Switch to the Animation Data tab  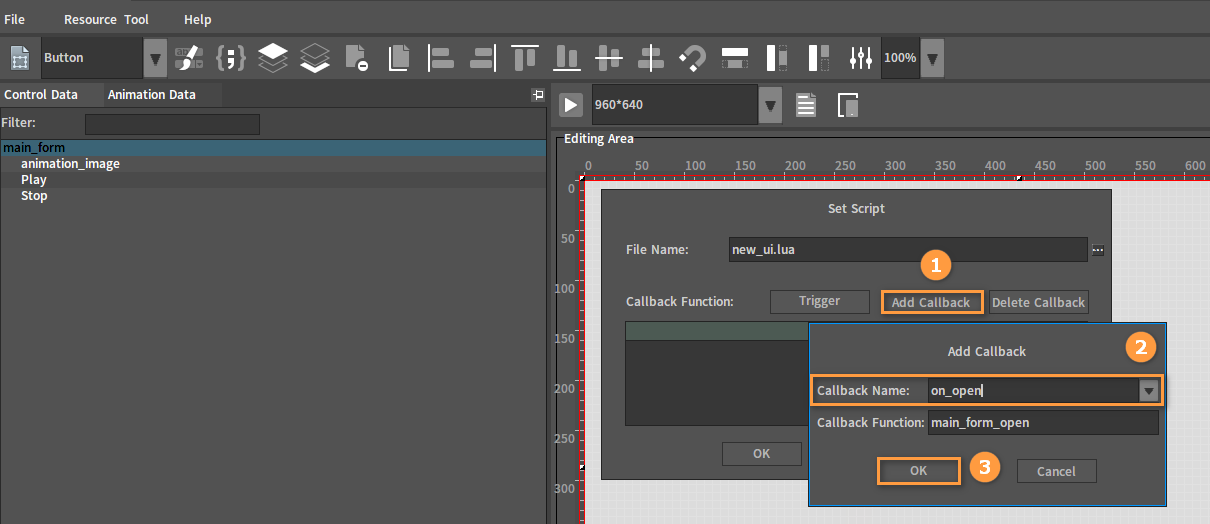[x=152, y=95]
